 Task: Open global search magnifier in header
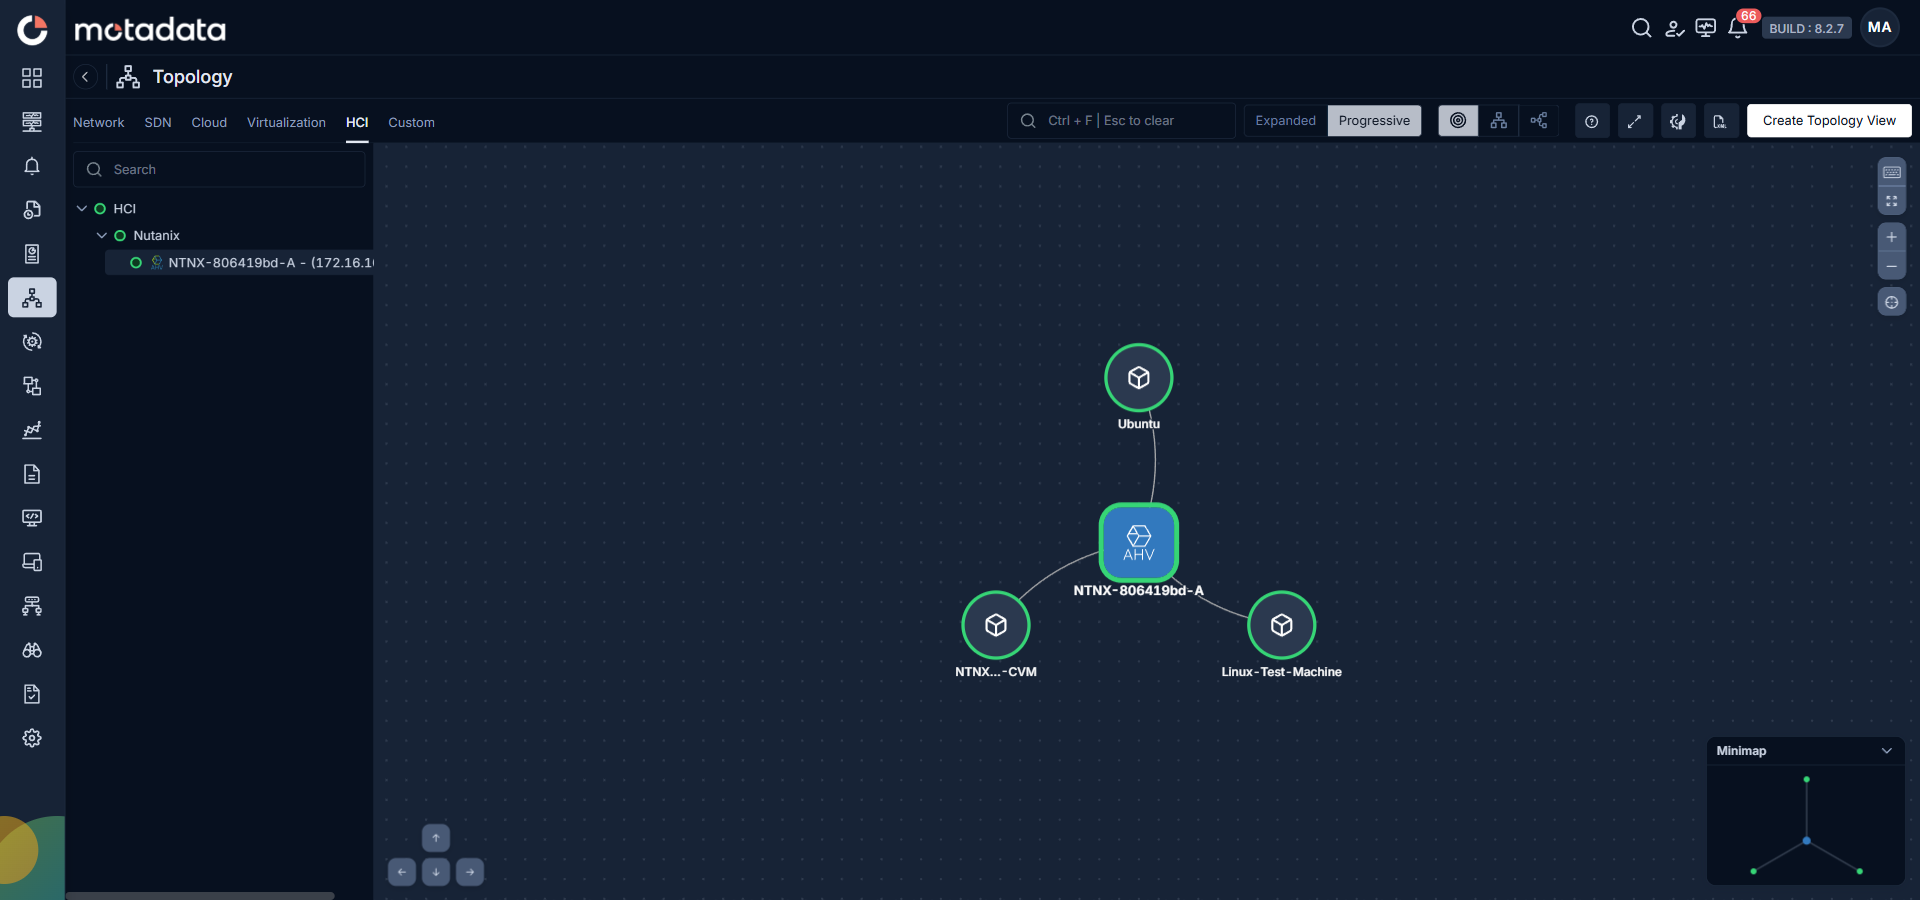1641,28
